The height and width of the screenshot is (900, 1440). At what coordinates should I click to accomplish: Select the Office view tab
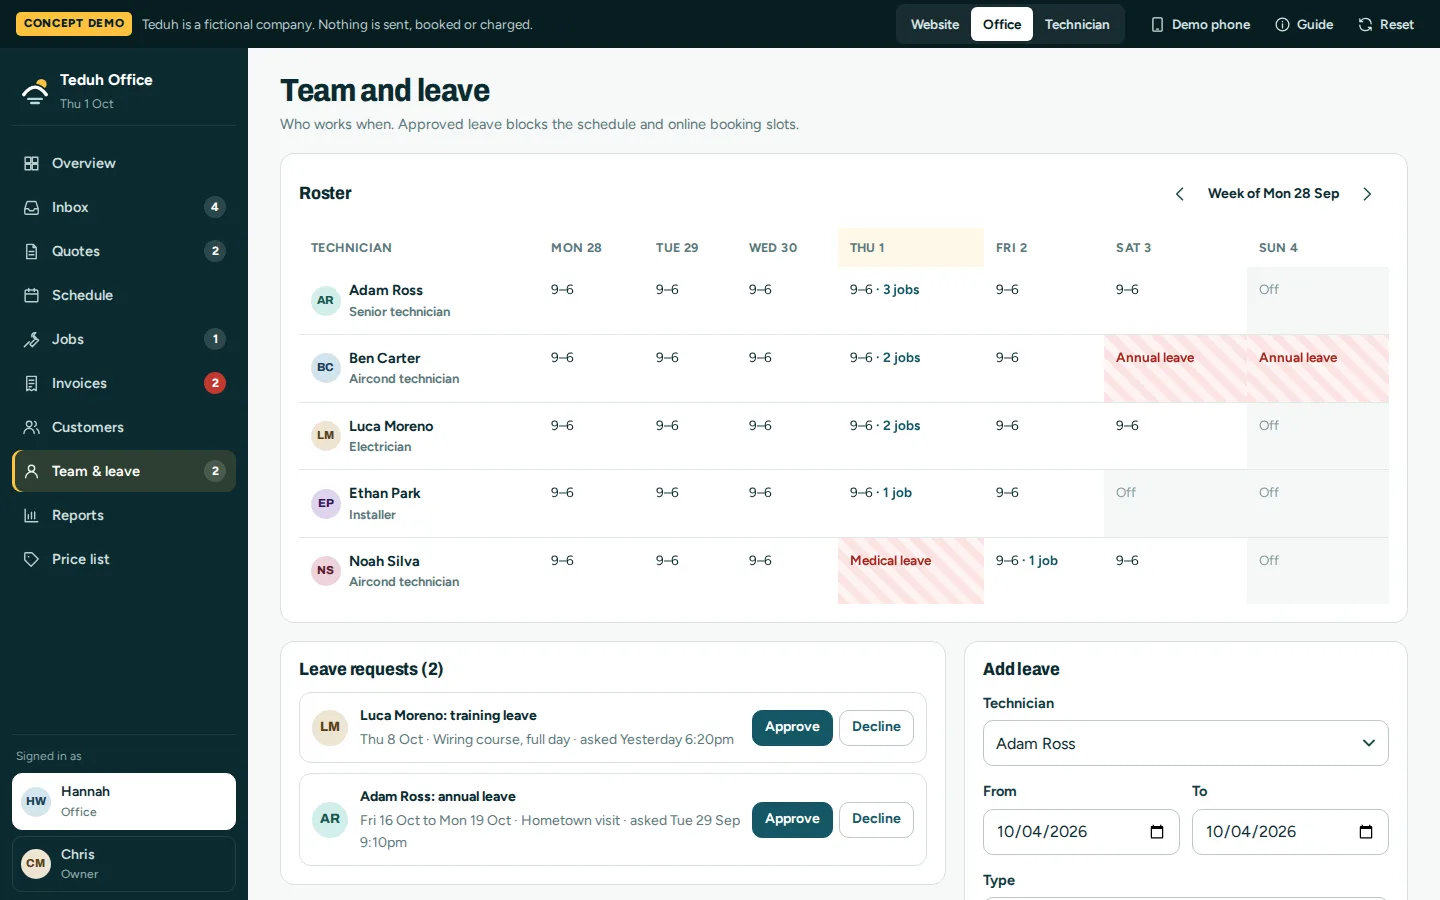click(x=1002, y=24)
